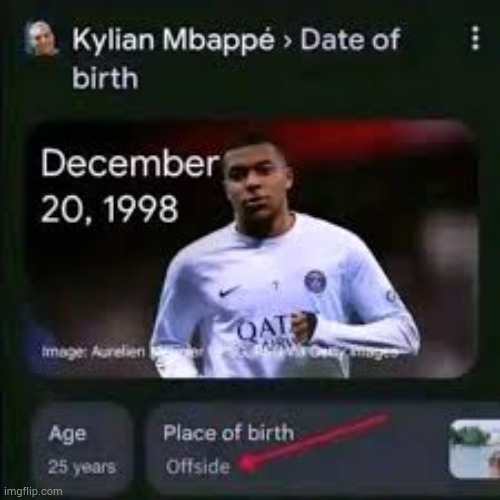Click the 'Place of birth' heading label
Viewport: 500px width, 500px height.
pos(229,433)
